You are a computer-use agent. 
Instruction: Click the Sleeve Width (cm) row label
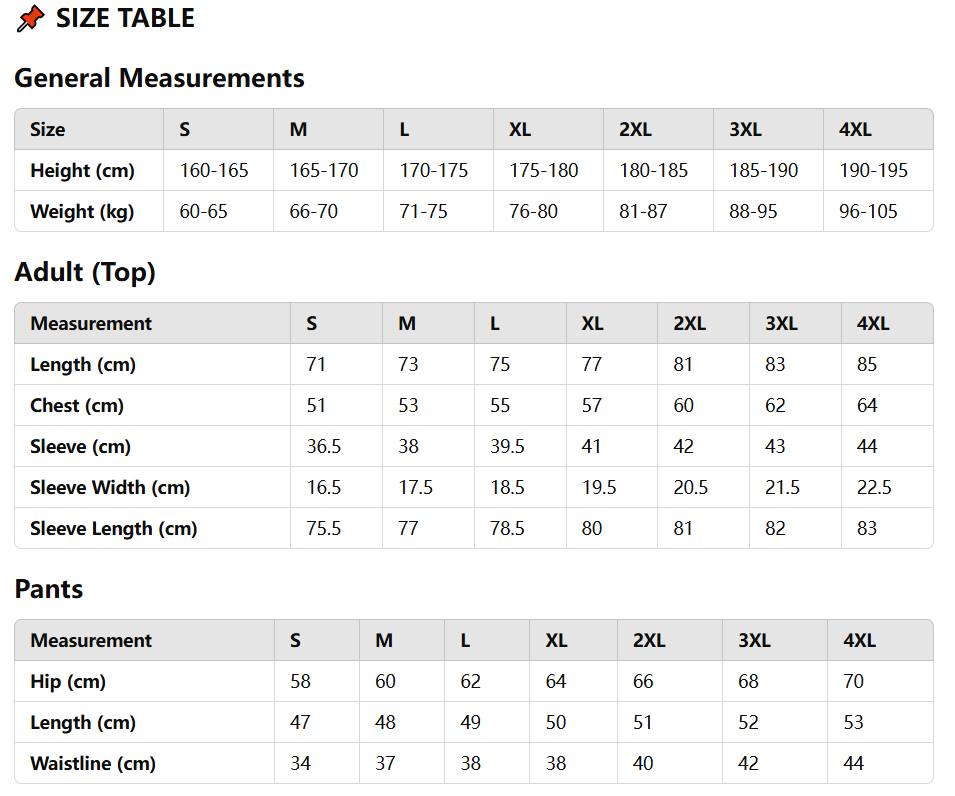(x=110, y=487)
